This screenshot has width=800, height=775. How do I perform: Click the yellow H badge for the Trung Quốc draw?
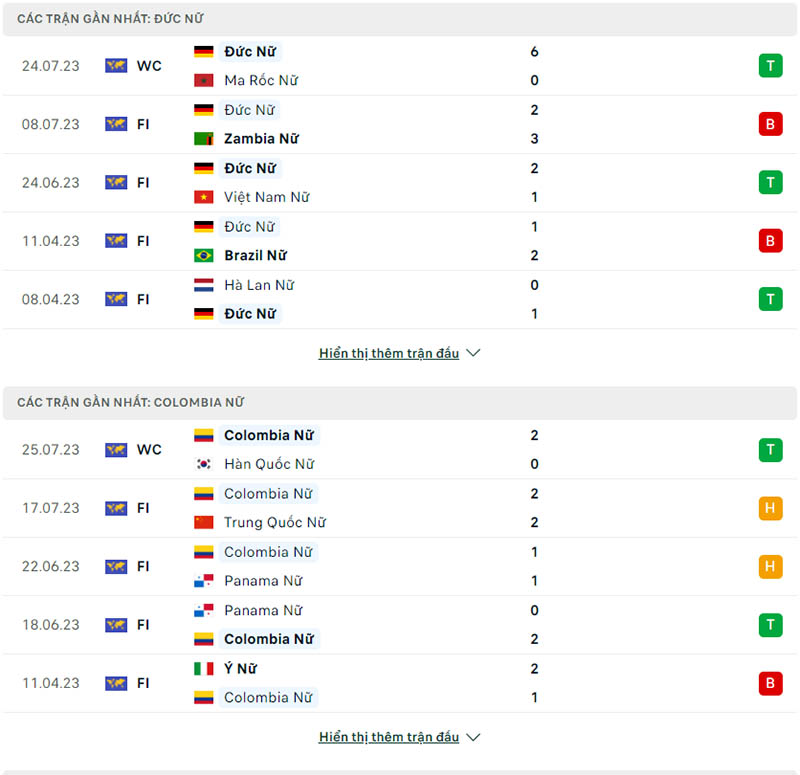point(770,508)
